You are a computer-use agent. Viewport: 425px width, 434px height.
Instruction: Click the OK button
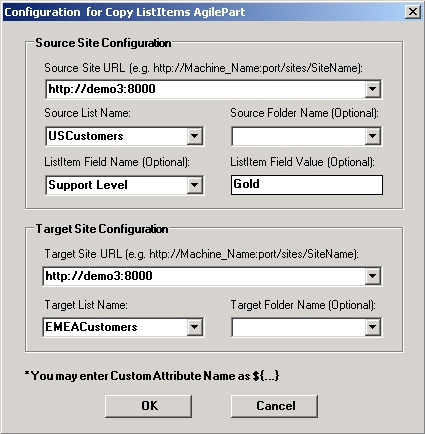148,406
